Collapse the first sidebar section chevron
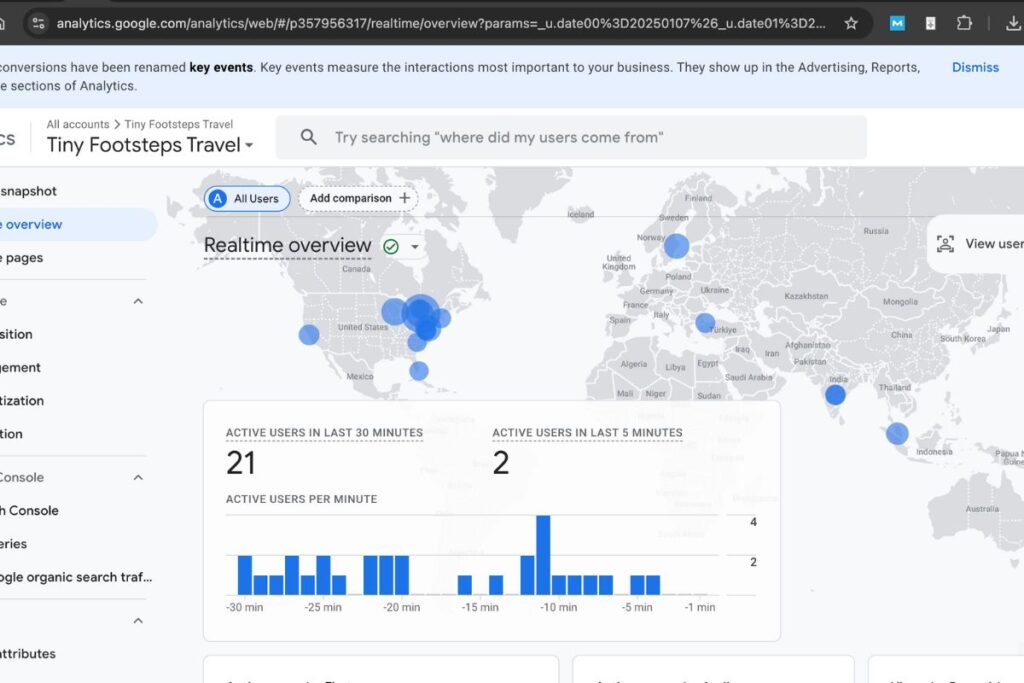The height and width of the screenshot is (683, 1024). click(x=138, y=301)
